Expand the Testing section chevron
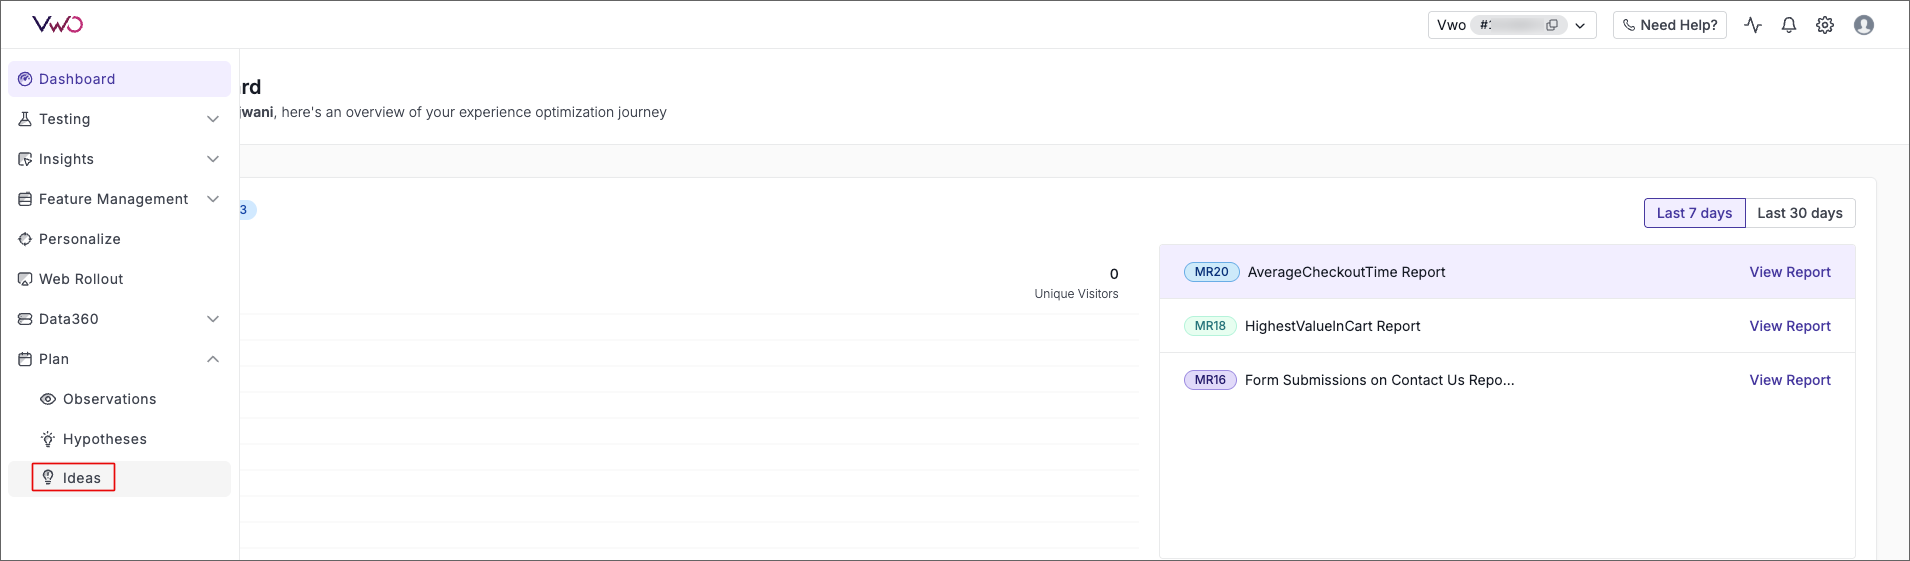The width and height of the screenshot is (1910, 561). pos(213,119)
